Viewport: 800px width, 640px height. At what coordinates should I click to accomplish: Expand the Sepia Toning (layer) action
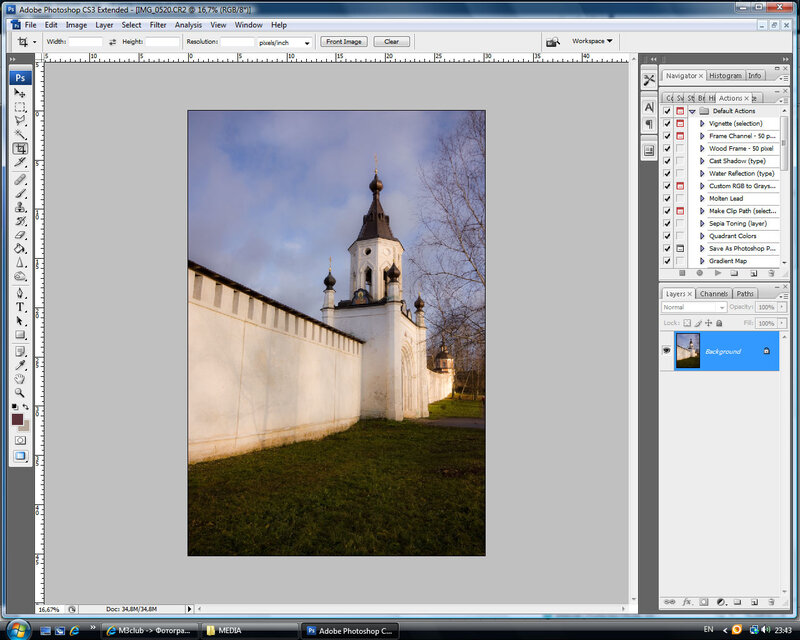[x=702, y=223]
